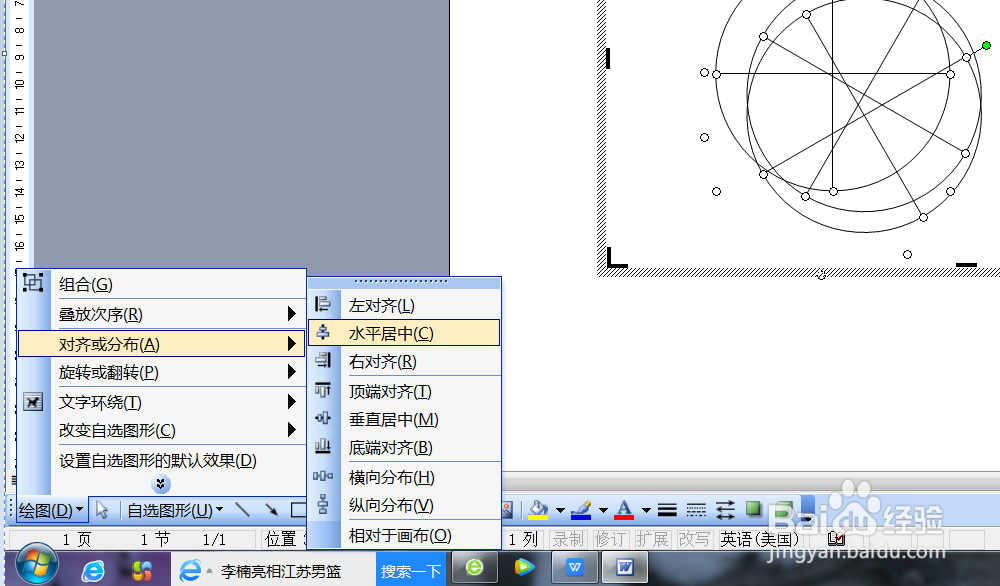The height and width of the screenshot is (586, 1000).
Task: Click the 搜索一下 search button on taskbar
Action: click(411, 569)
